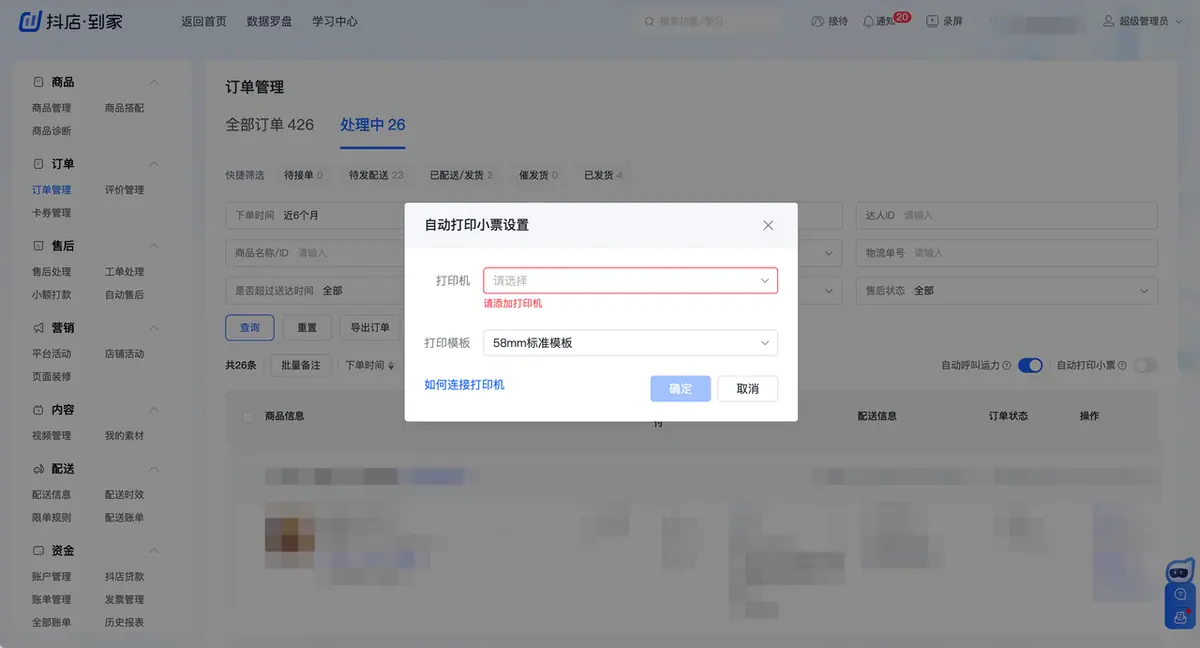Click the 批量备注 button
The height and width of the screenshot is (648, 1200).
pos(301,366)
